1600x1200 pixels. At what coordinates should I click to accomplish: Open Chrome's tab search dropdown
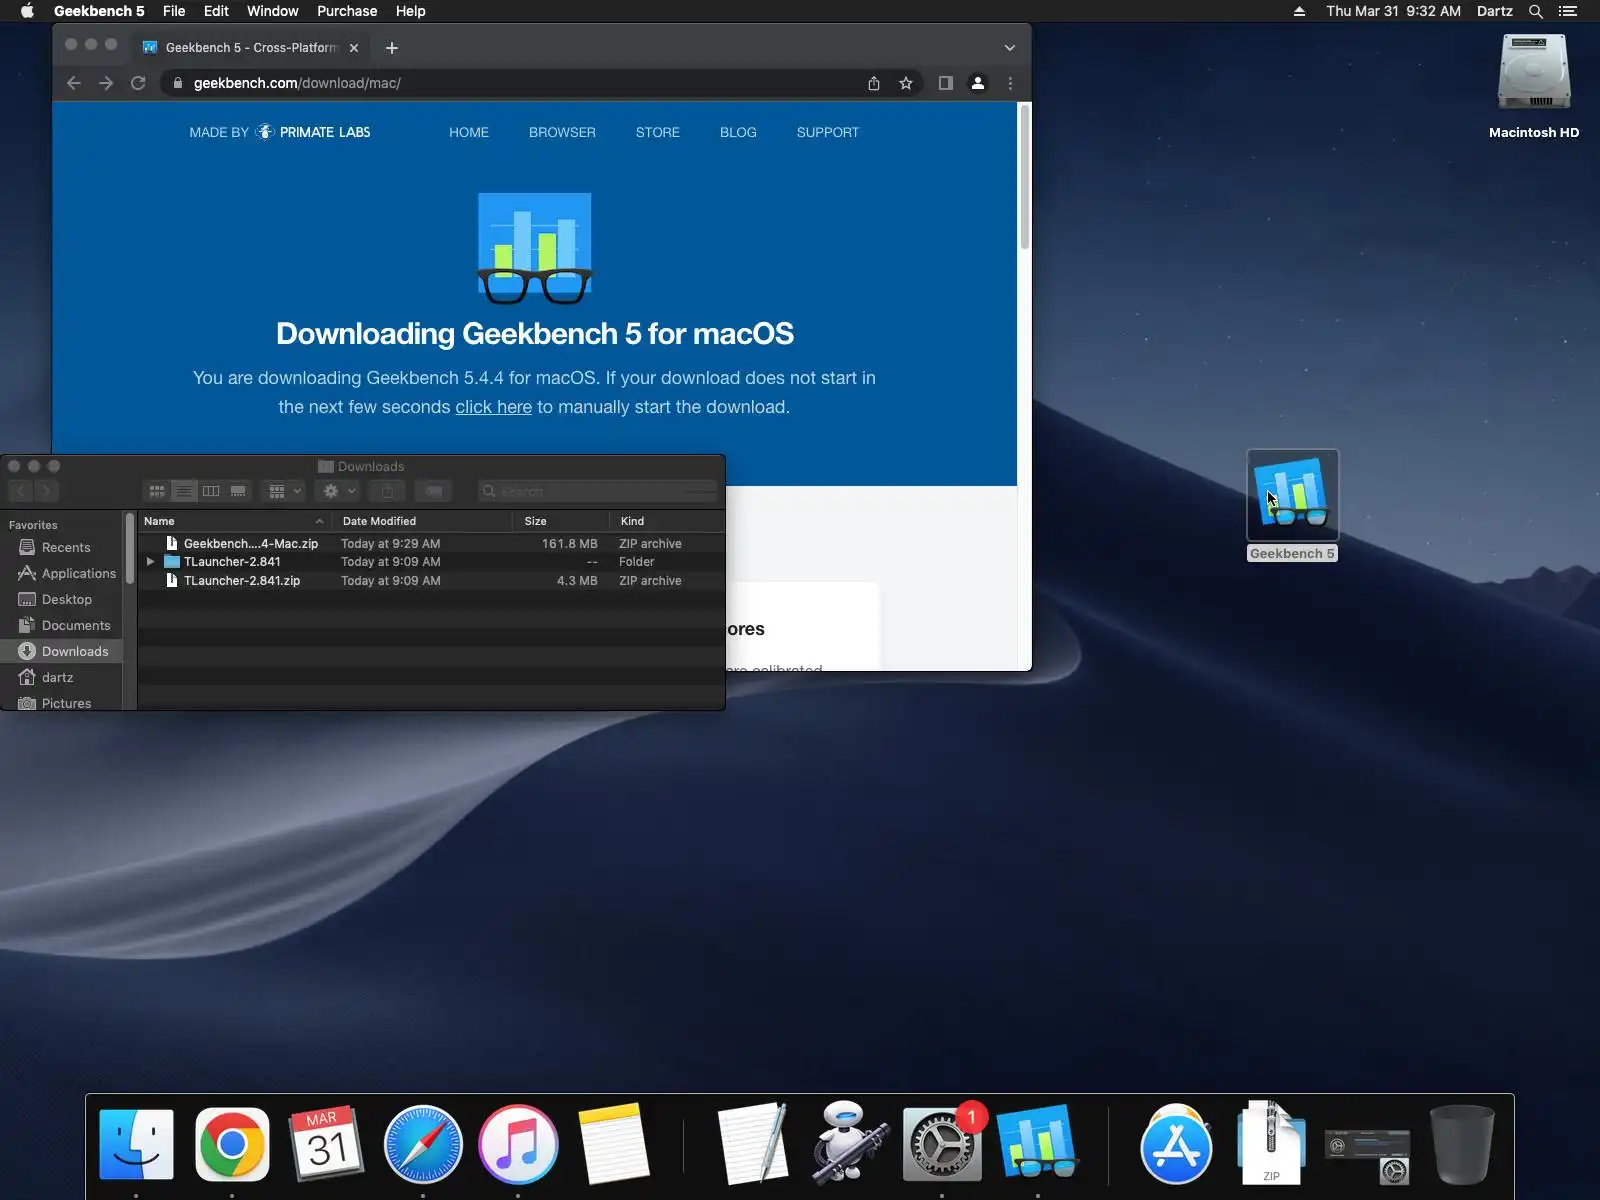pos(1010,47)
